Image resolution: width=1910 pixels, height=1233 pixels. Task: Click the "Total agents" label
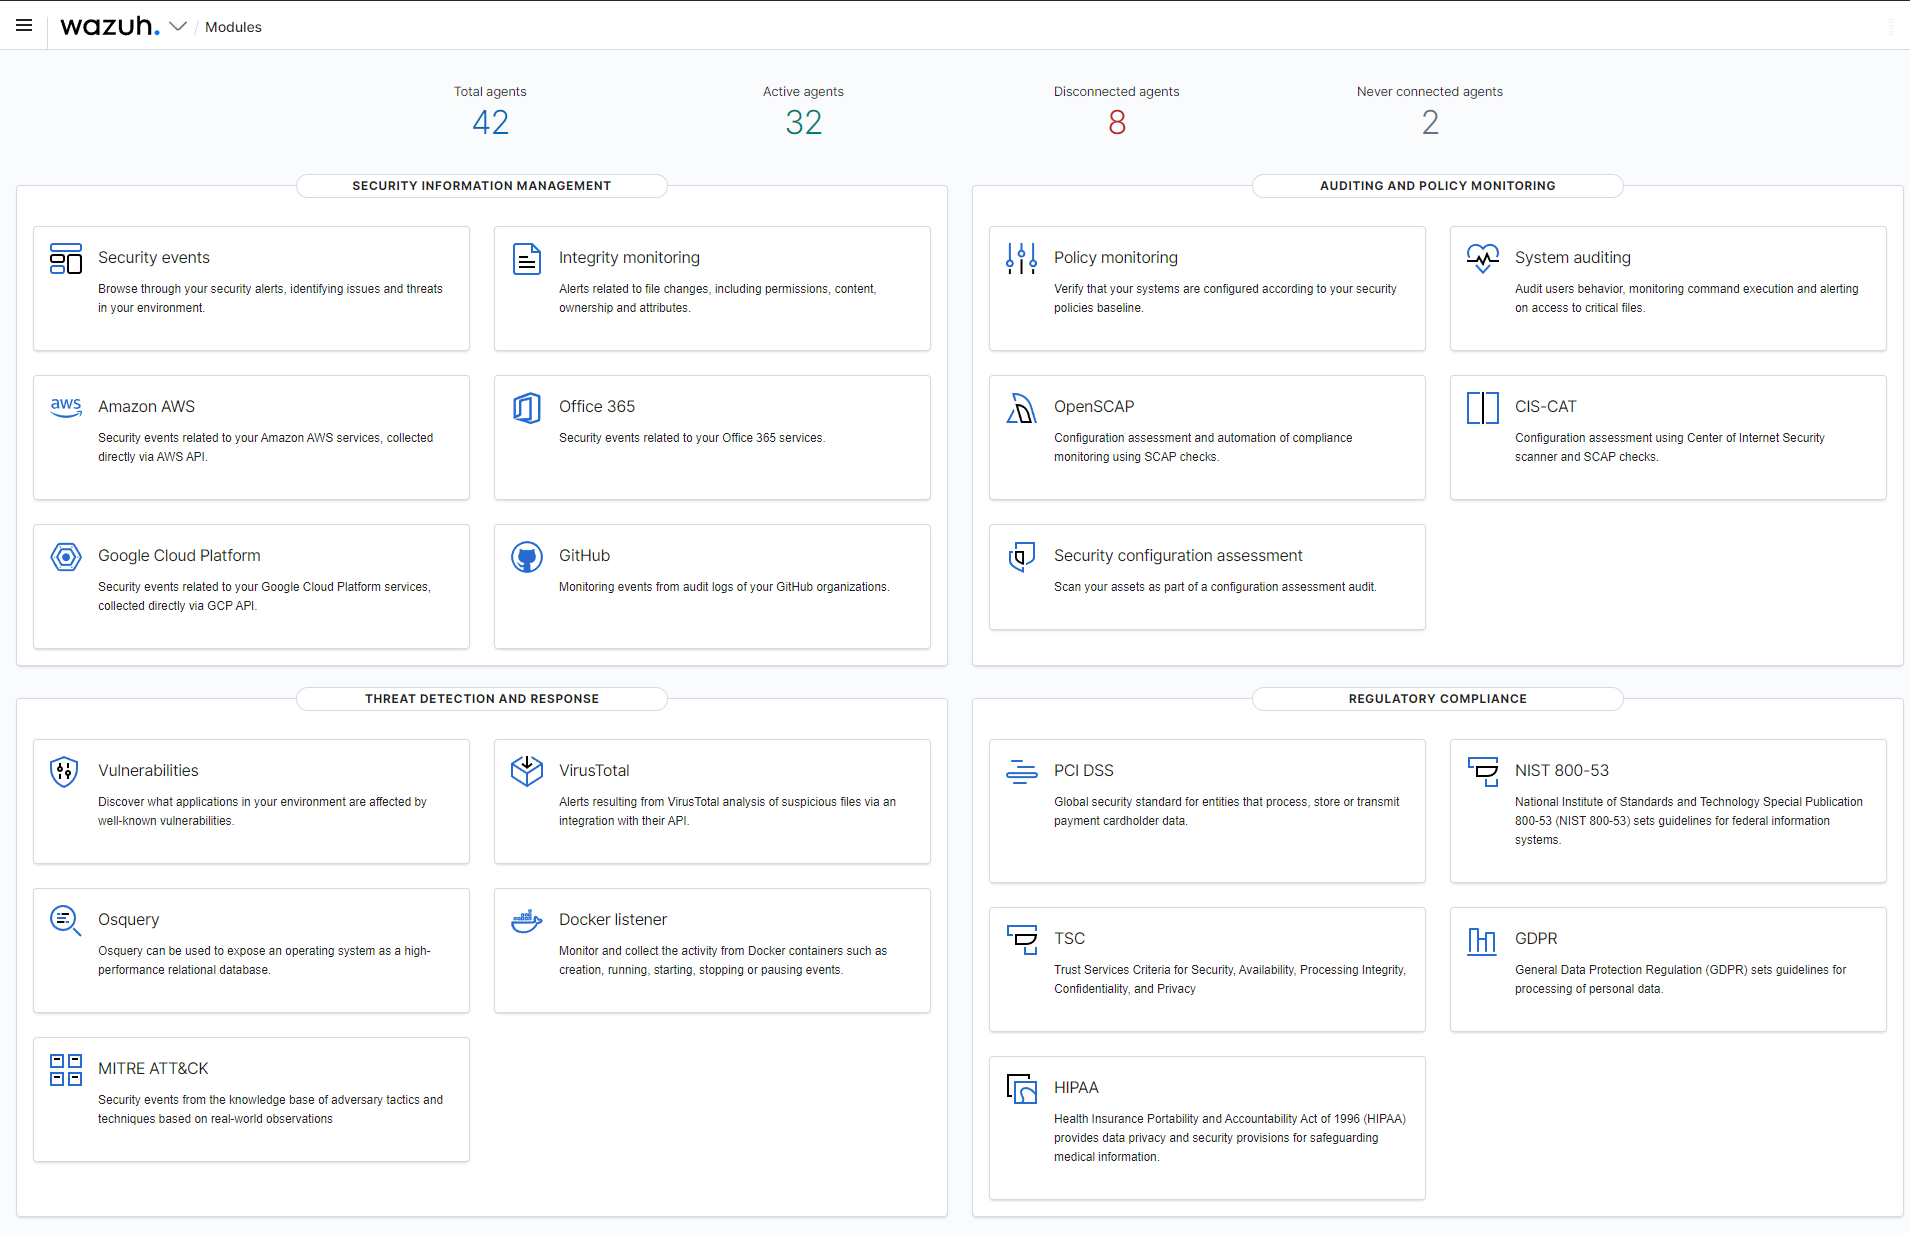click(490, 92)
